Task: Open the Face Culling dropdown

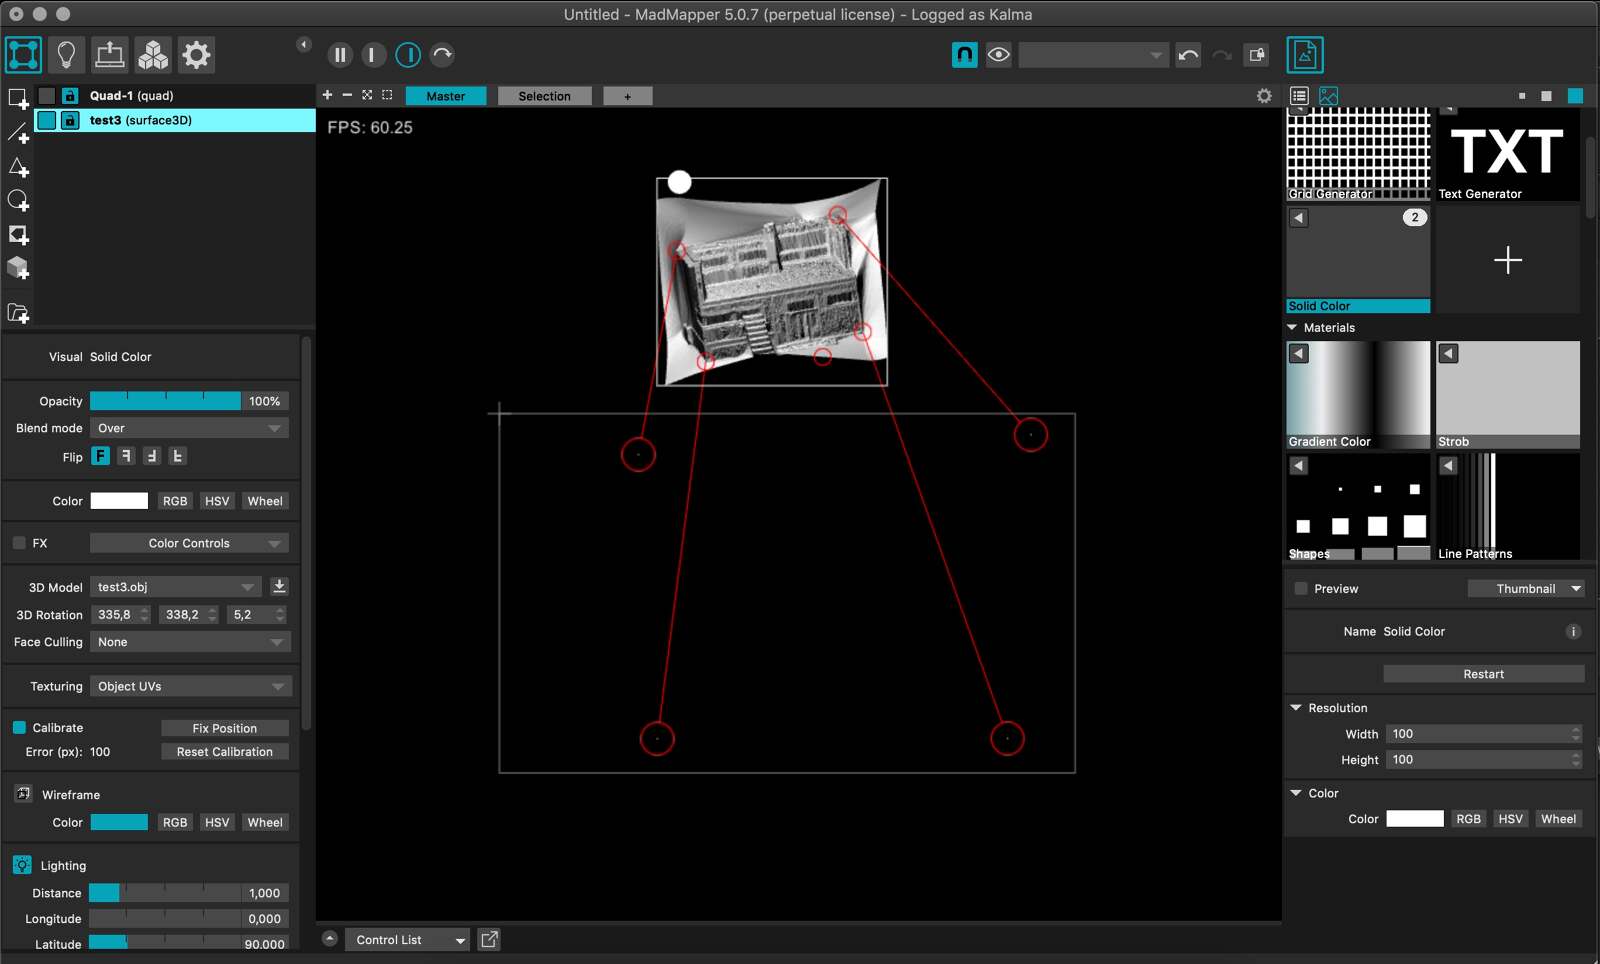Action: pyautogui.click(x=188, y=642)
